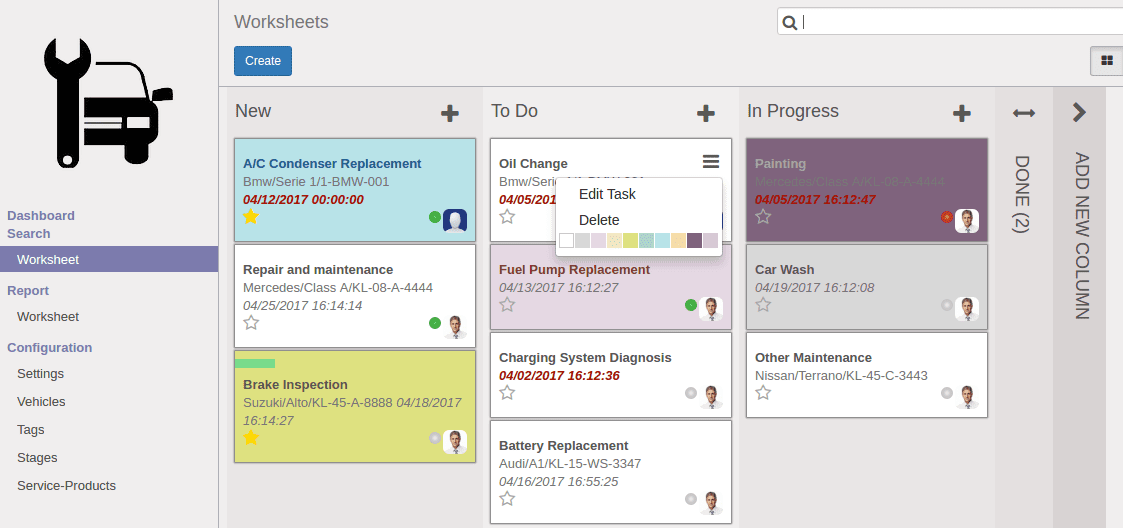Viewport: 1123px width, 528px height.
Task: Toggle favorite star on Car Wash card
Action: 763,304
